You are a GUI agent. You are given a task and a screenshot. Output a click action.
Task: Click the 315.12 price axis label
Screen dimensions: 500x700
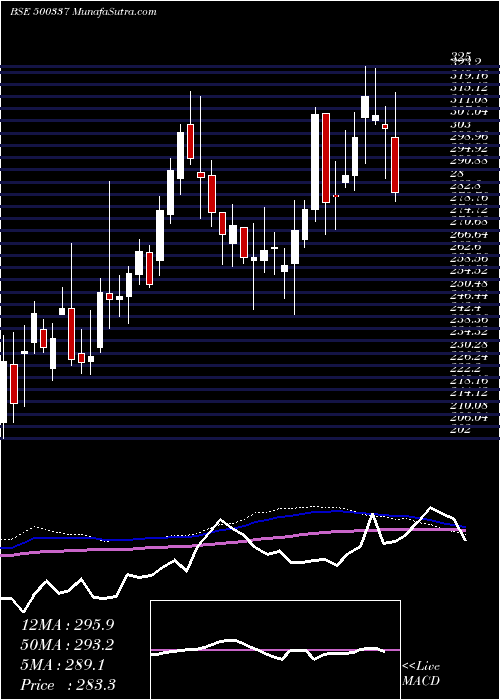pyautogui.click(x=469, y=88)
